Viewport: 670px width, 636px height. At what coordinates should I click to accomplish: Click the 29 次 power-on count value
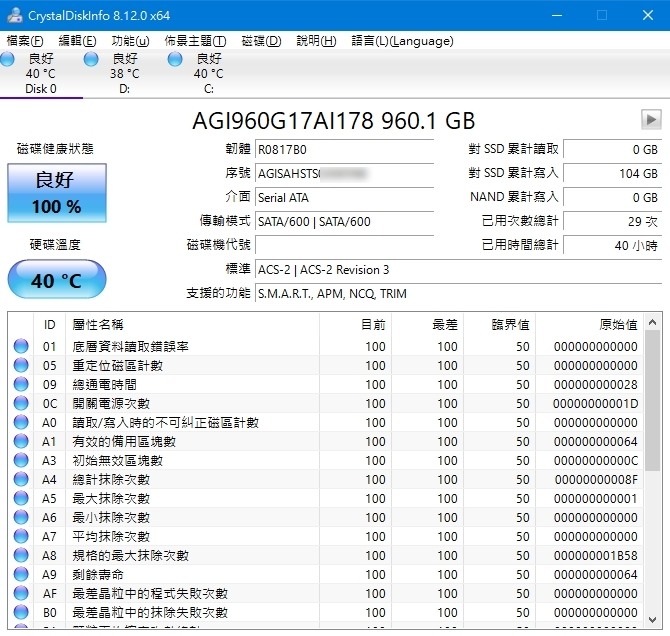(x=612, y=221)
